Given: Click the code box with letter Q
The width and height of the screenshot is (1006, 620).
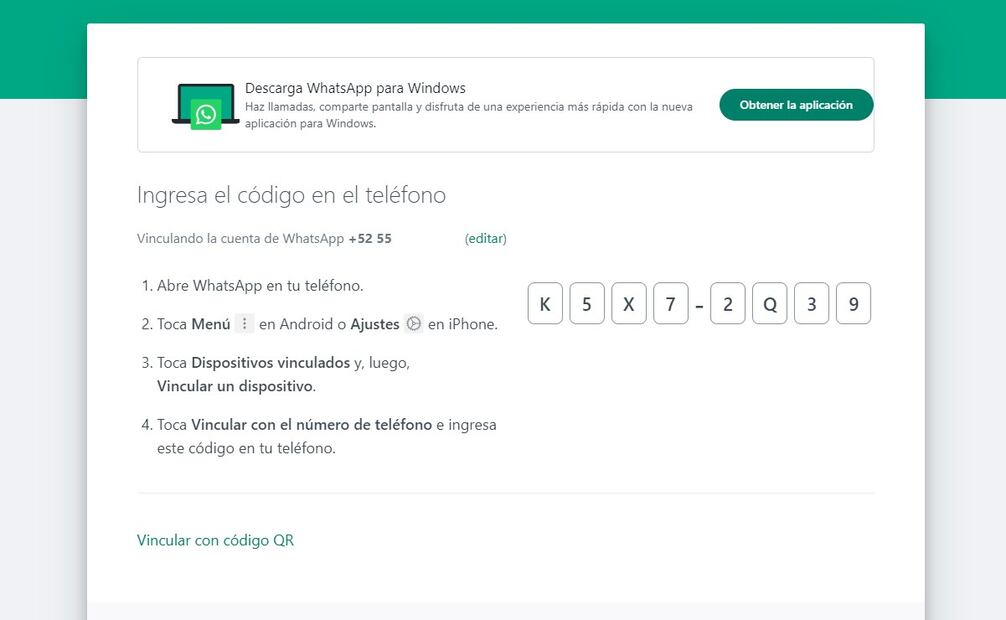Looking at the screenshot, I should click(x=770, y=304).
